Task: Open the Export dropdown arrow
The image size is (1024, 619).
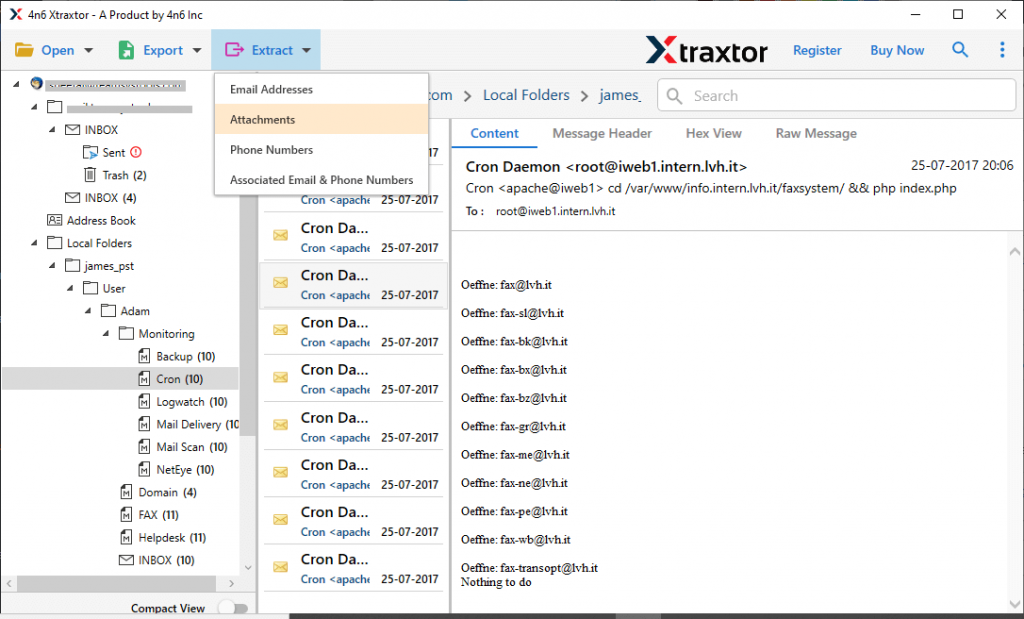Action: 198,49
